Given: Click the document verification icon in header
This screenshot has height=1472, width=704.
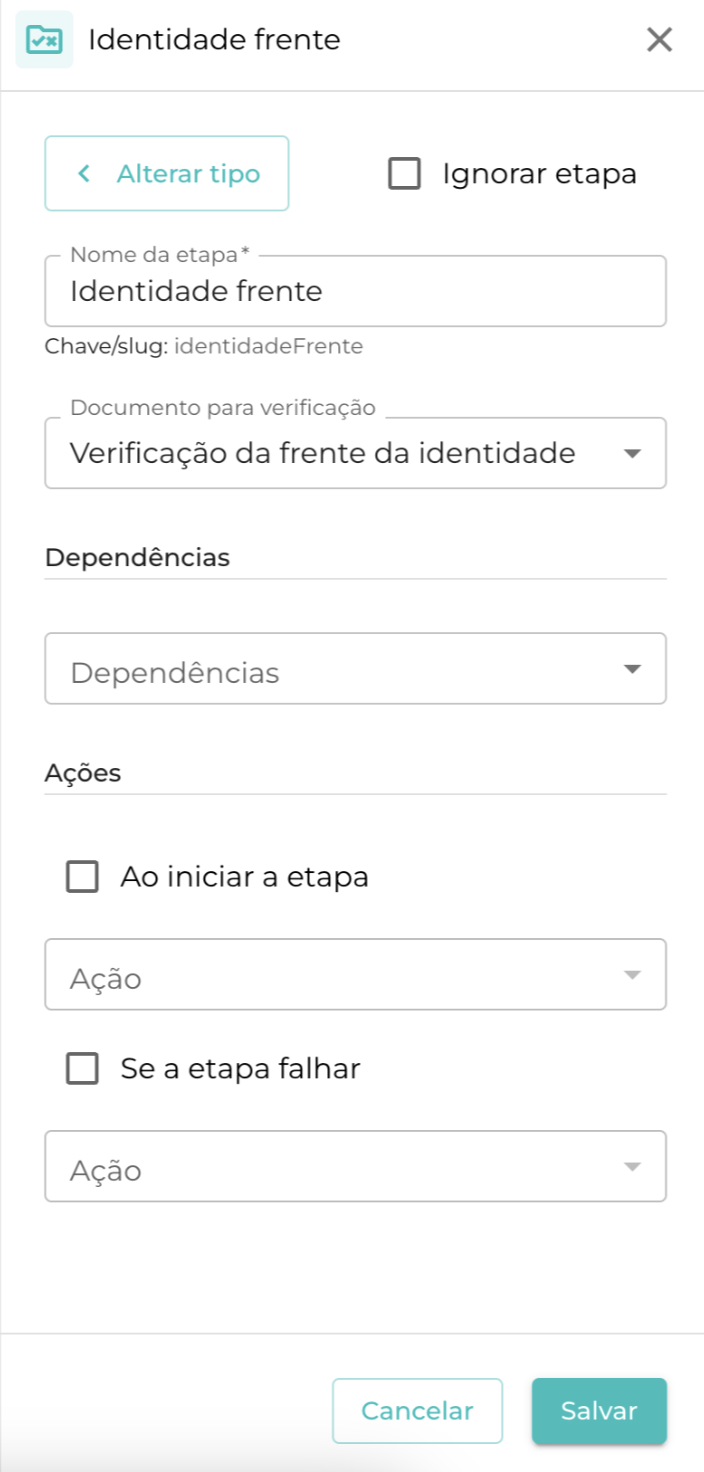Looking at the screenshot, I should (44, 40).
